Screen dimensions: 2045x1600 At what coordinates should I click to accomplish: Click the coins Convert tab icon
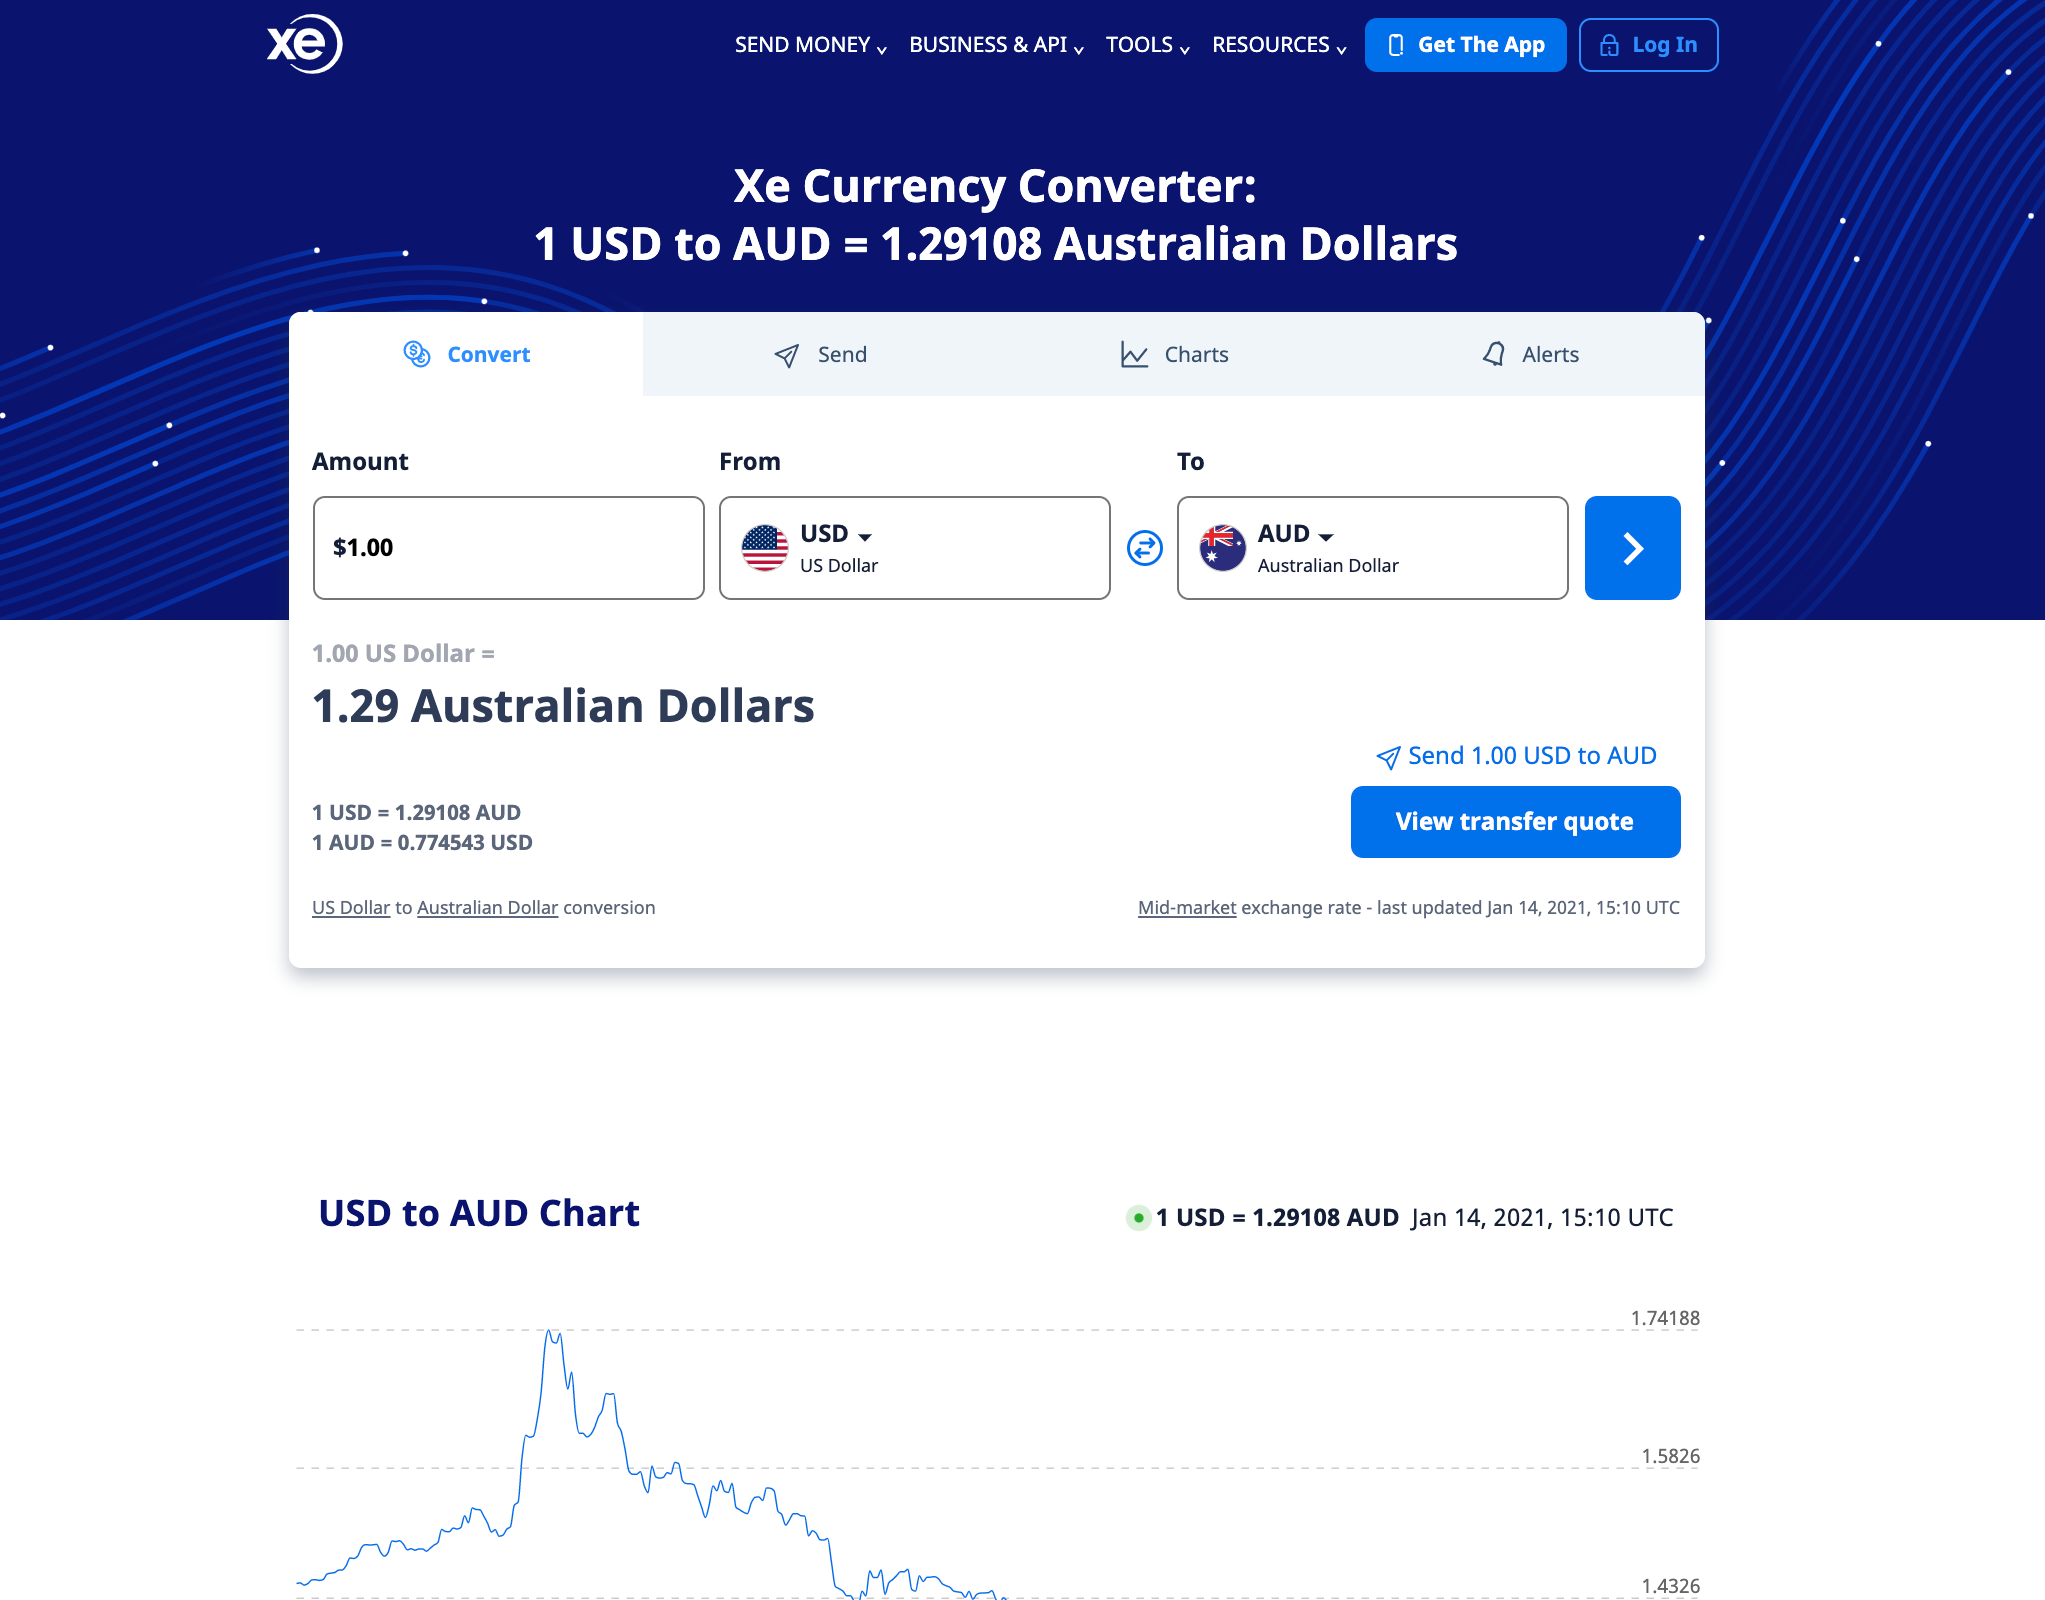point(417,354)
